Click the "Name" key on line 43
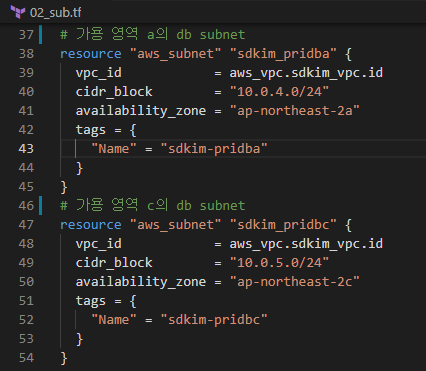Viewport: 426px width, 371px height. click(x=114, y=149)
